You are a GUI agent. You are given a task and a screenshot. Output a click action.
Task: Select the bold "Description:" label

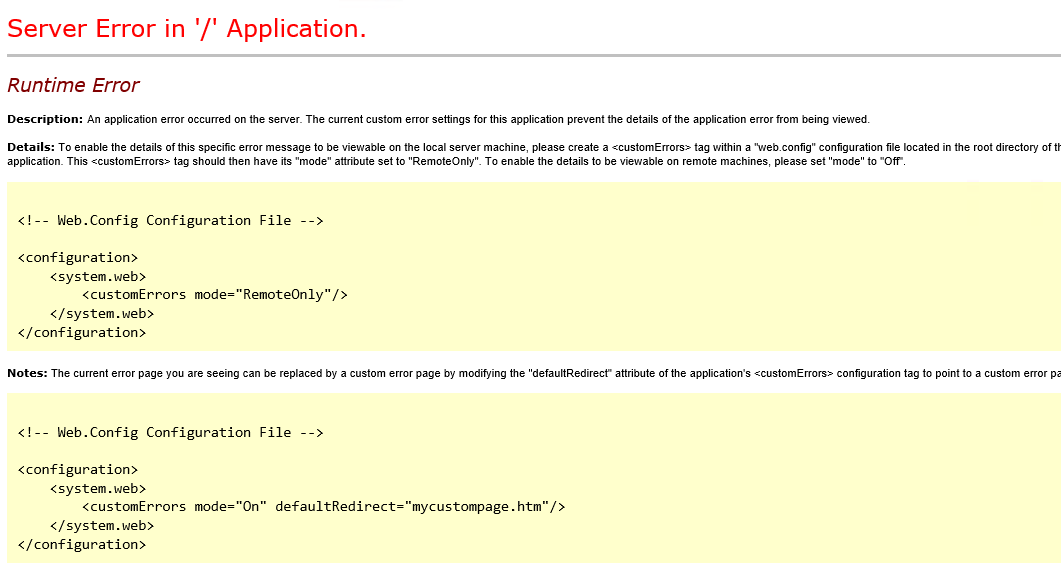tap(45, 120)
